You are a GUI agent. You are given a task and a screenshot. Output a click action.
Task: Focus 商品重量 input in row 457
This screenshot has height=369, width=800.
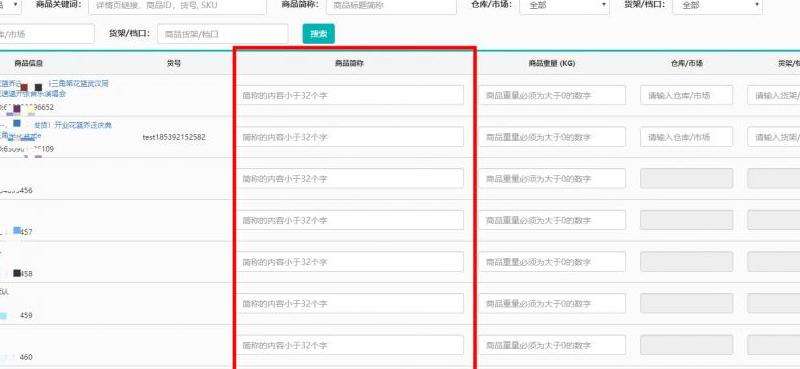(552, 220)
